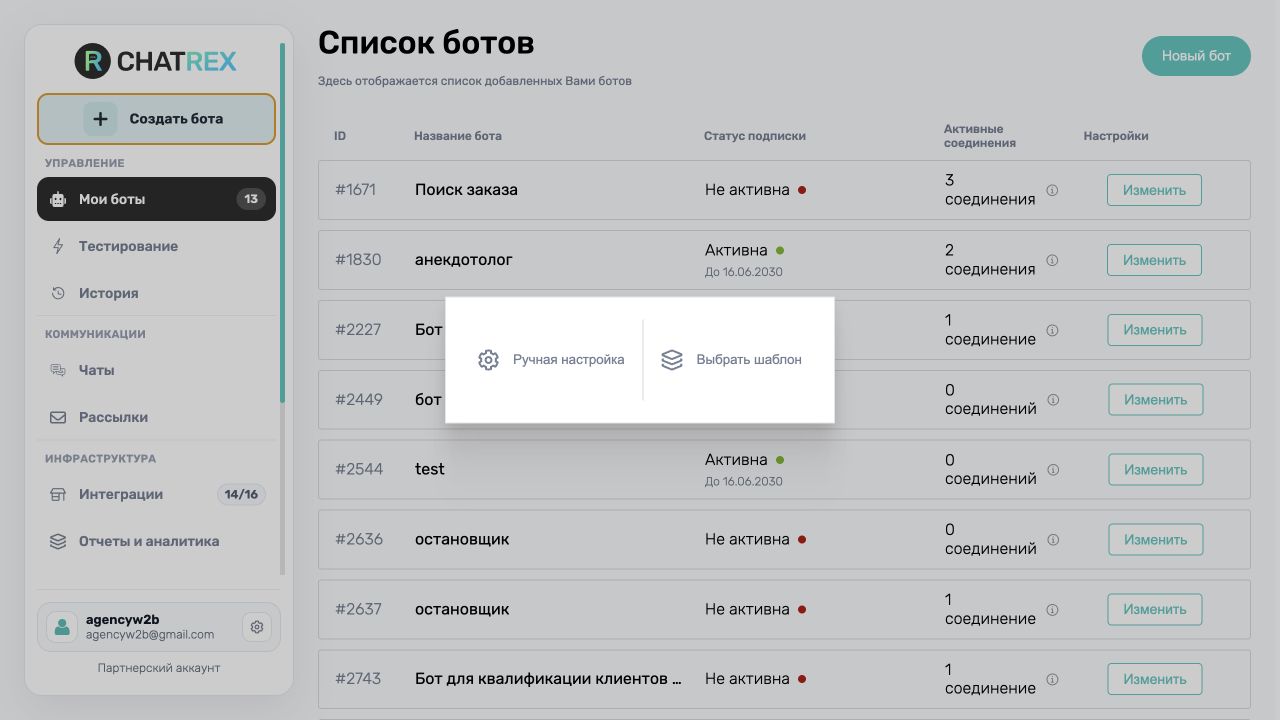Click the envelope icon beside Рассылки
The height and width of the screenshot is (720, 1280).
pyautogui.click(x=58, y=417)
